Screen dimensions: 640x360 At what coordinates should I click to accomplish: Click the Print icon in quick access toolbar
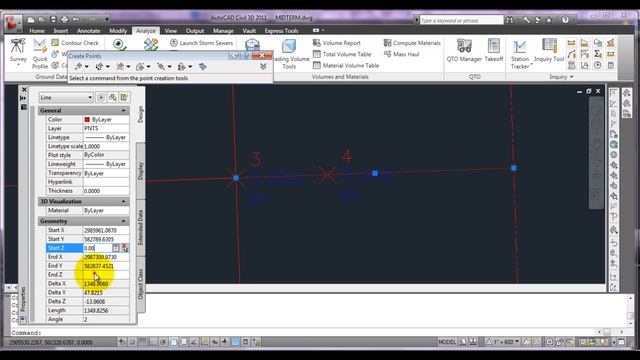click(64, 19)
